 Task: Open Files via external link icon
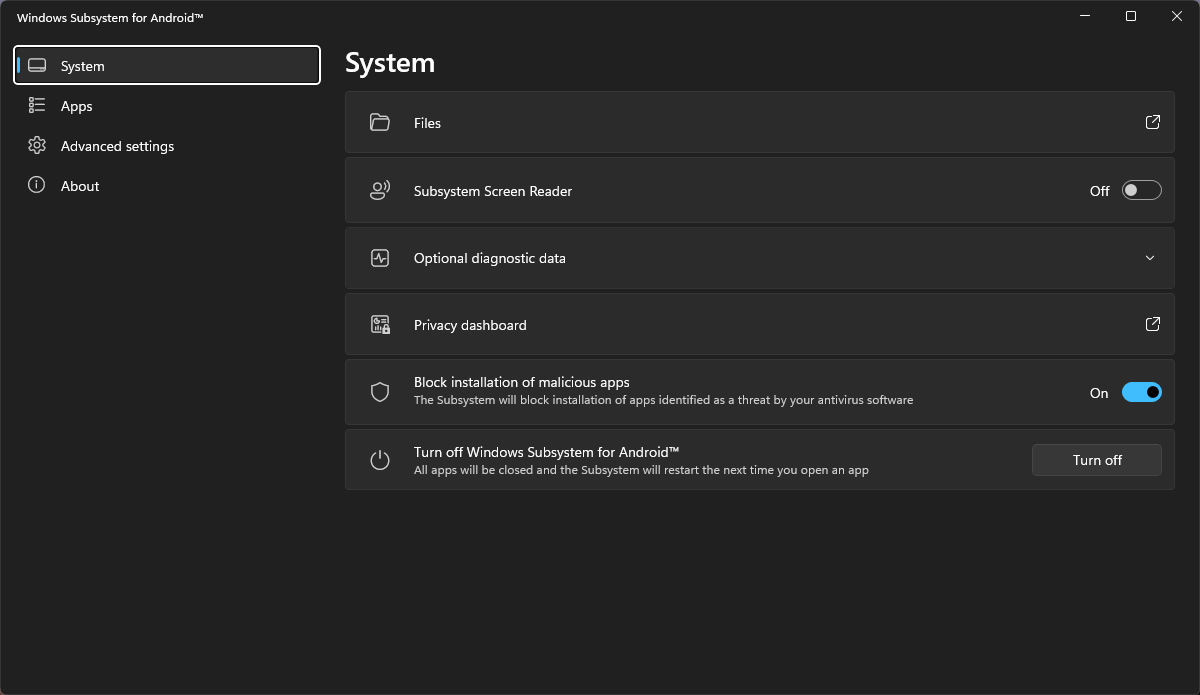coord(1152,122)
